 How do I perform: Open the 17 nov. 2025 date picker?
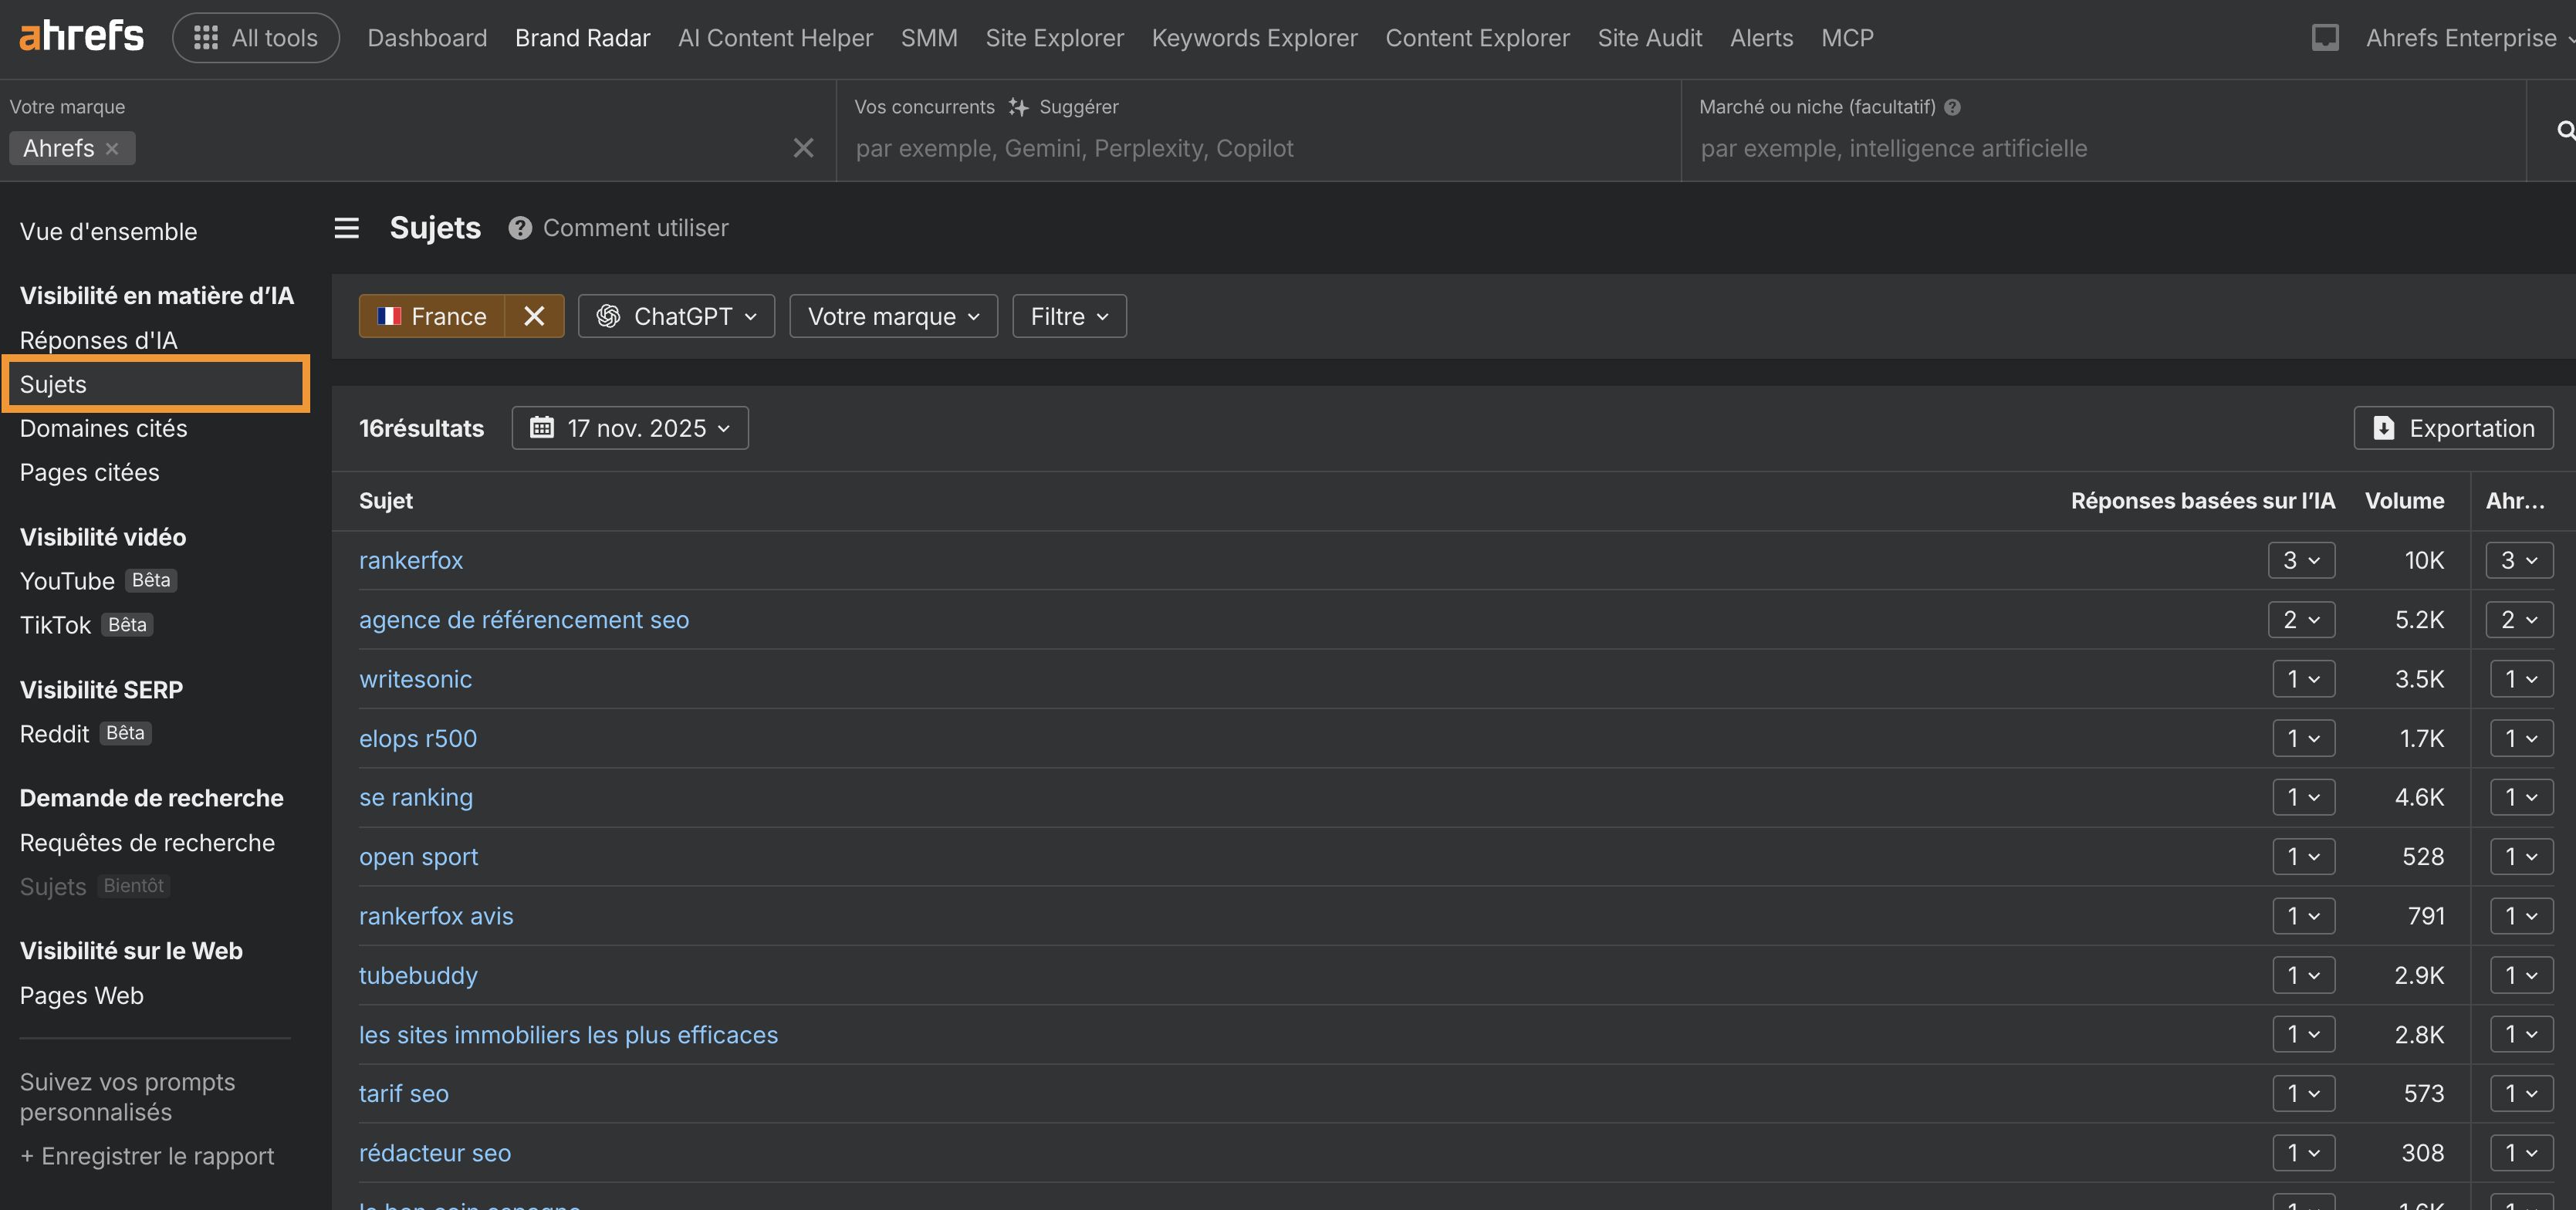click(x=630, y=428)
